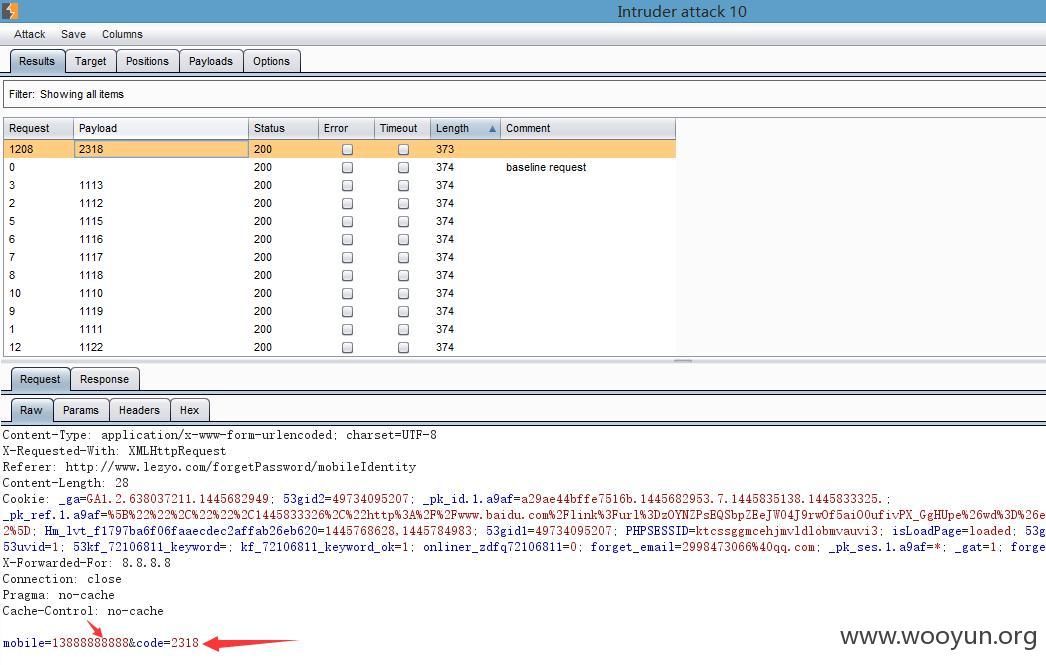
Task: Select the row with payload 1118
Action: click(x=340, y=275)
